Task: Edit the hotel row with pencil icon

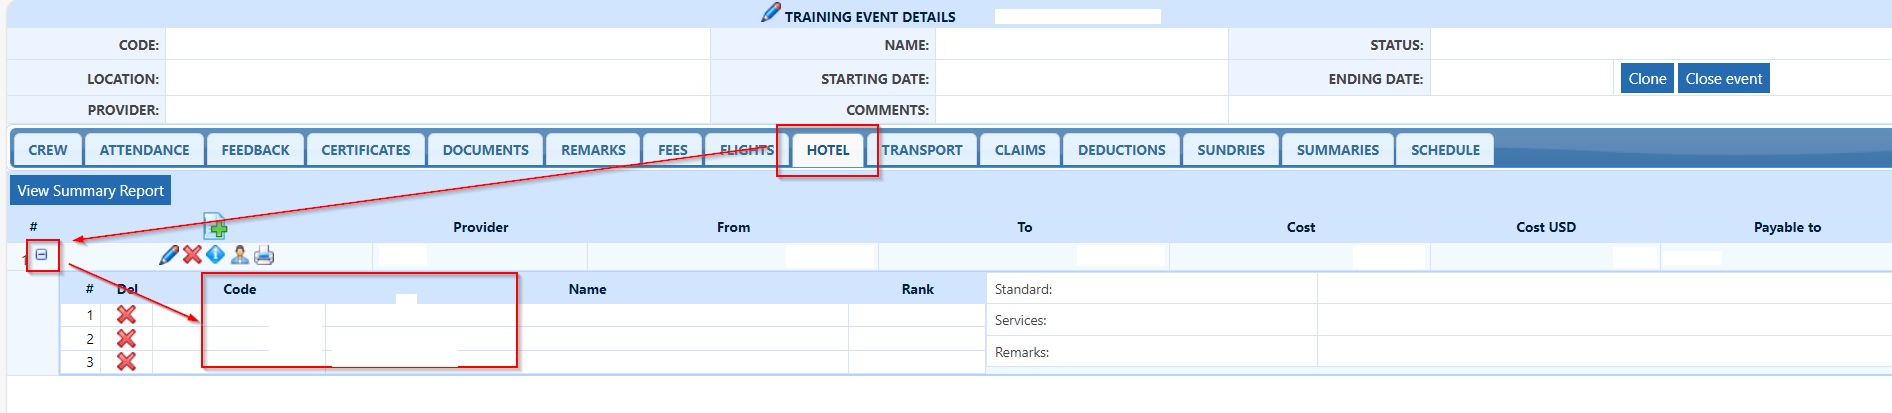Action: 169,255
